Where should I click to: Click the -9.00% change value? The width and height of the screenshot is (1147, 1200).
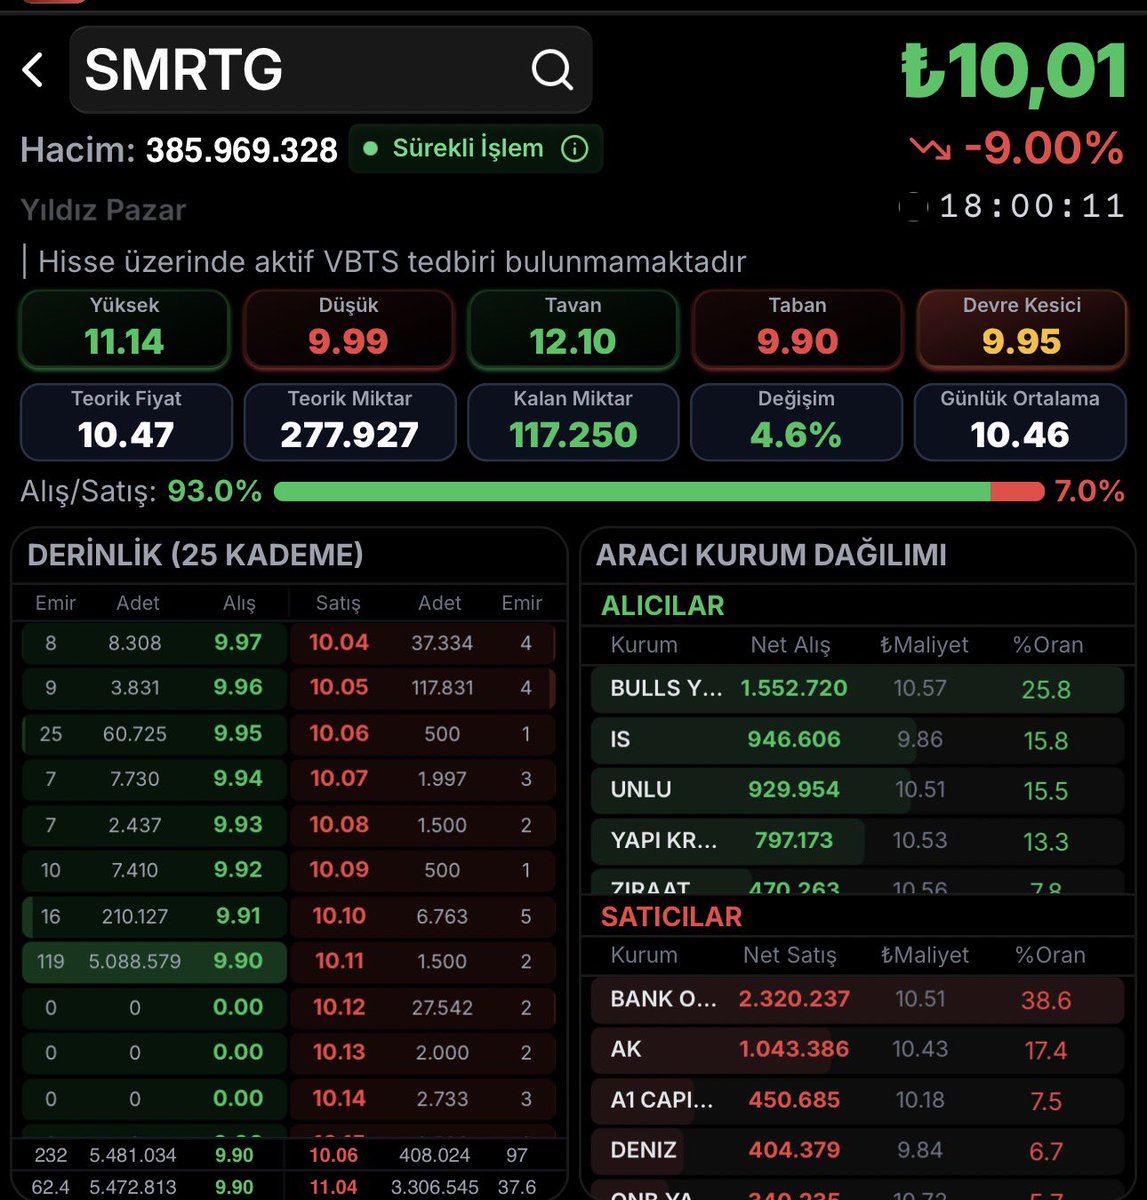click(x=1044, y=149)
